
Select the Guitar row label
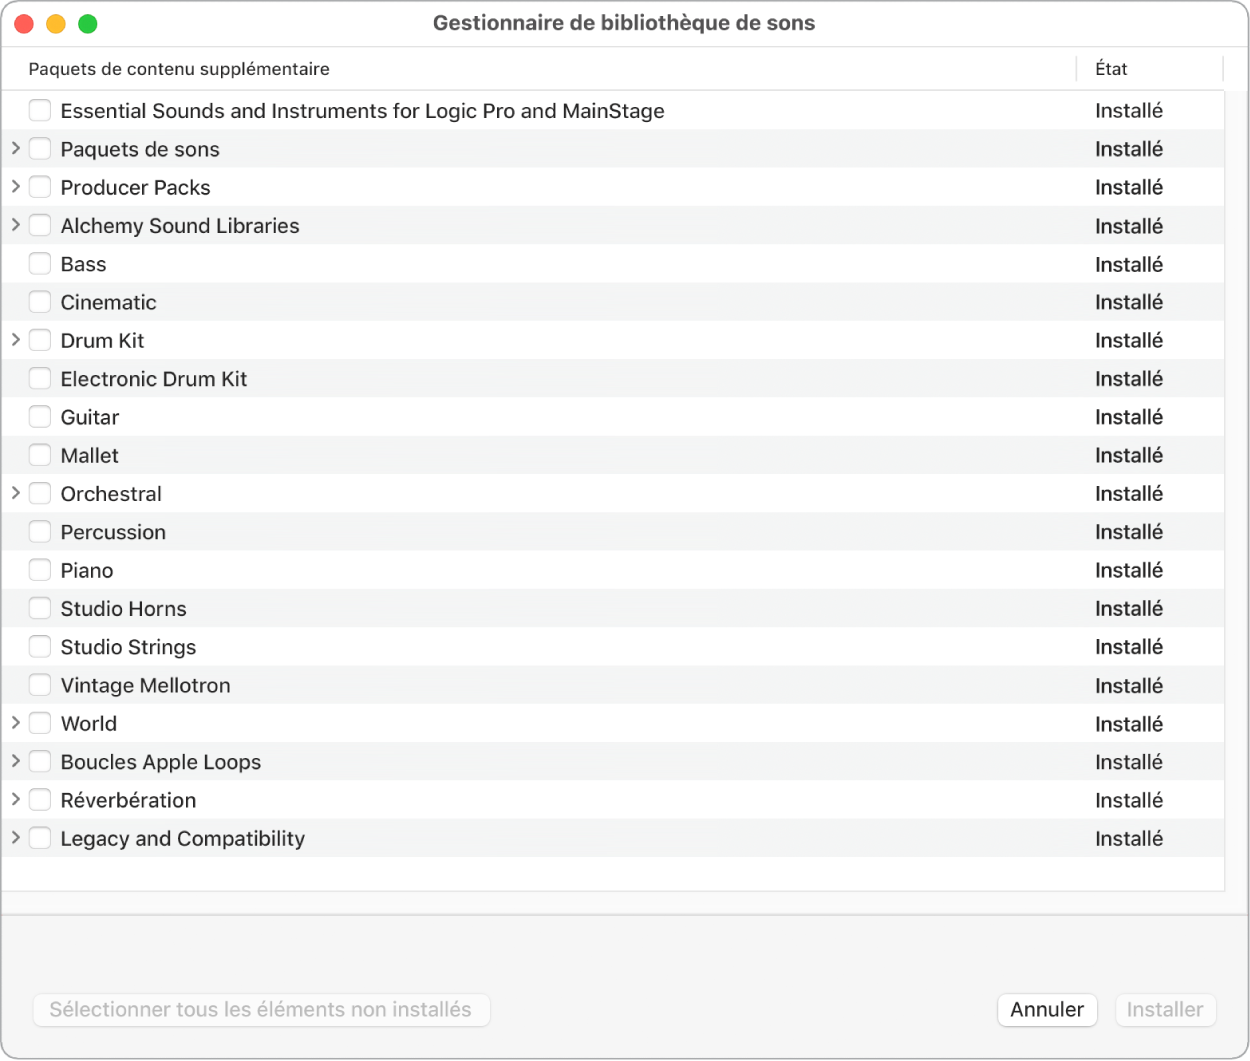(90, 417)
